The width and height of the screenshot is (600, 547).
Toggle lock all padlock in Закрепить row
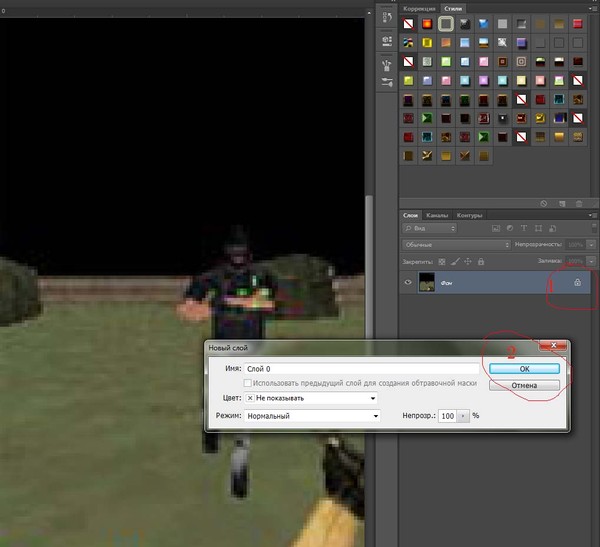tap(481, 261)
